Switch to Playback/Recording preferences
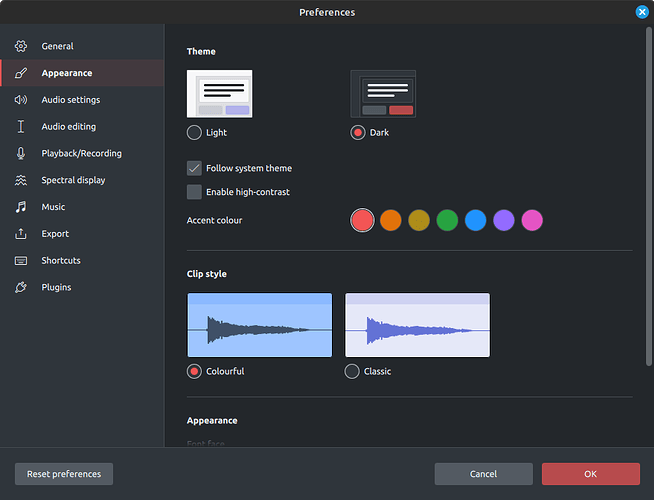This screenshot has height=500, width=654. coord(82,153)
